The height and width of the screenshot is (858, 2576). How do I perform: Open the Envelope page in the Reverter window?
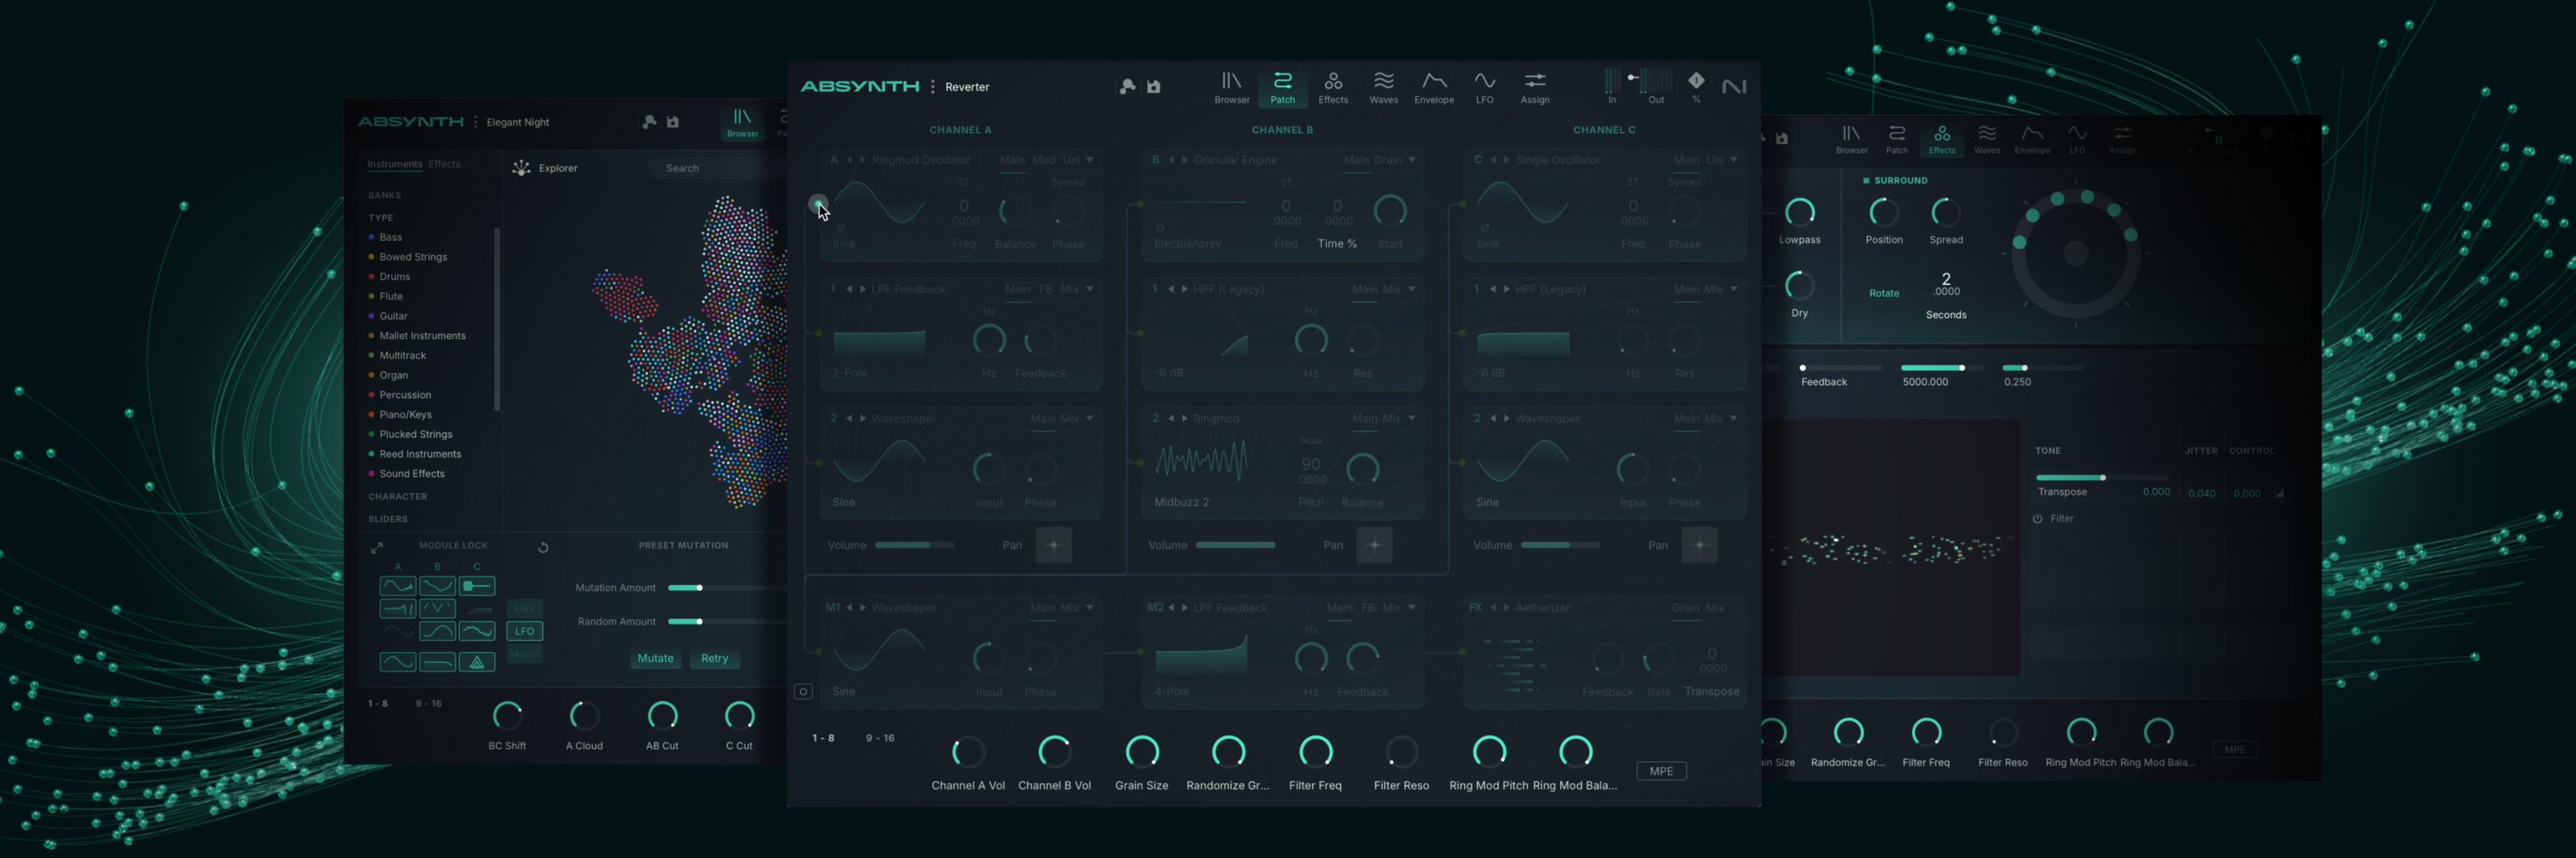(1434, 86)
